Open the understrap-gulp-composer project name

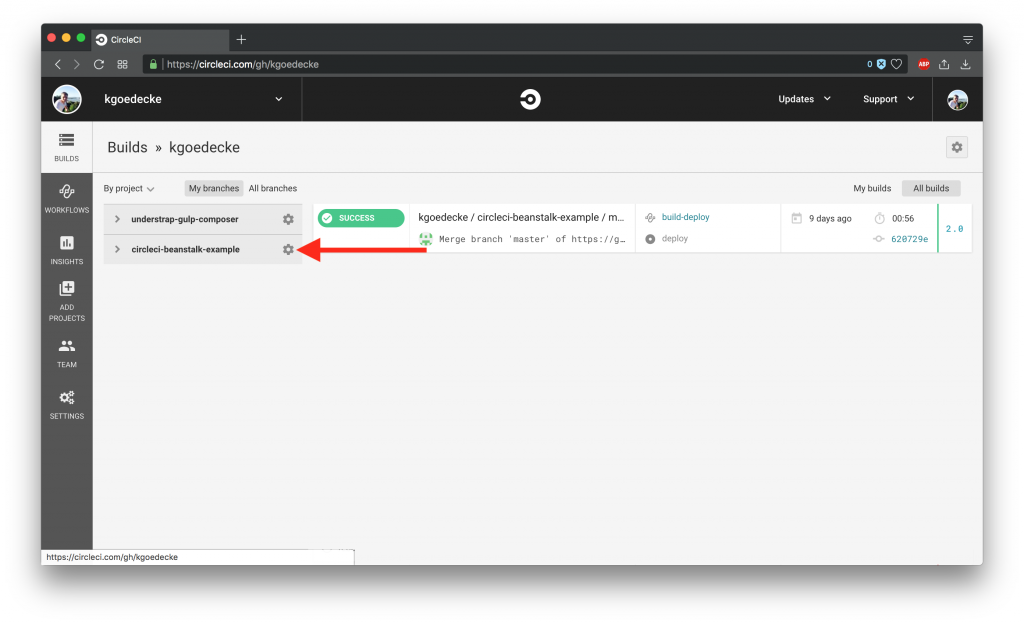coord(185,219)
